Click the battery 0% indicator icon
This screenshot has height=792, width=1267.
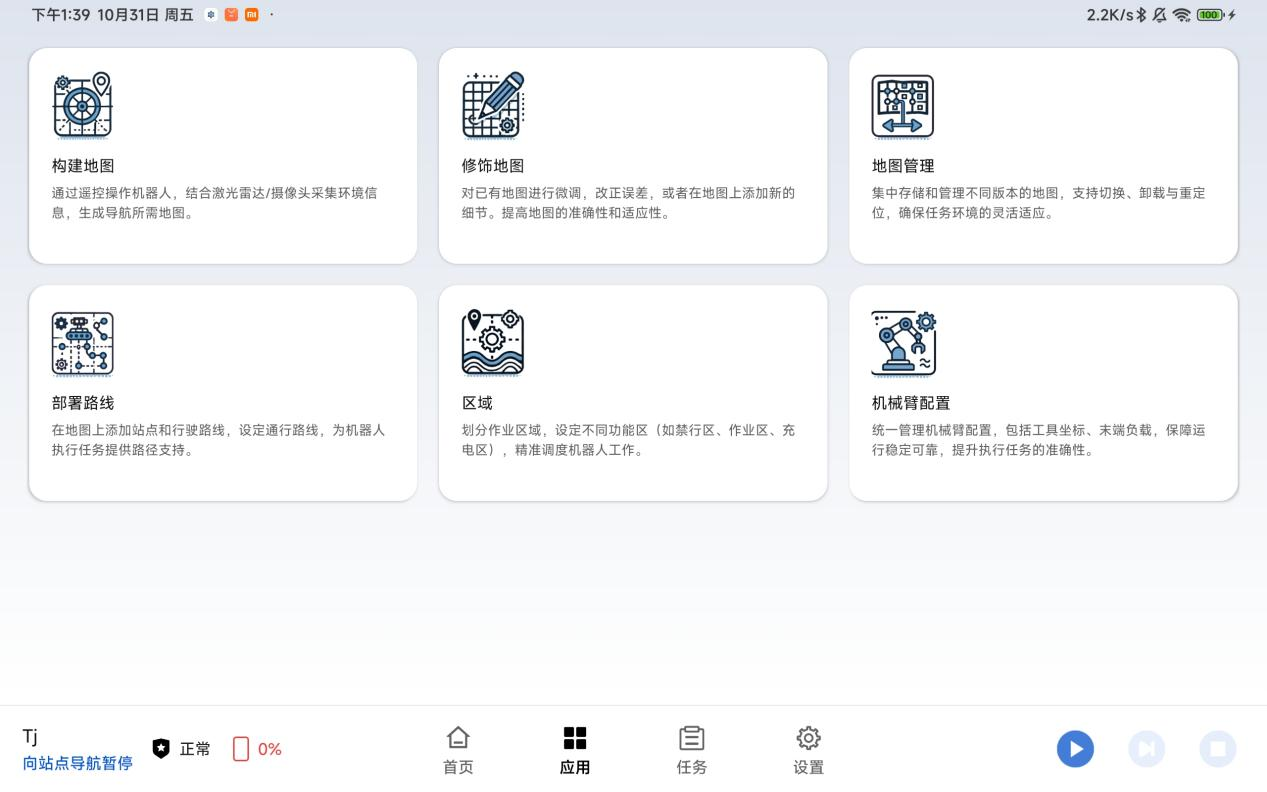tap(241, 749)
